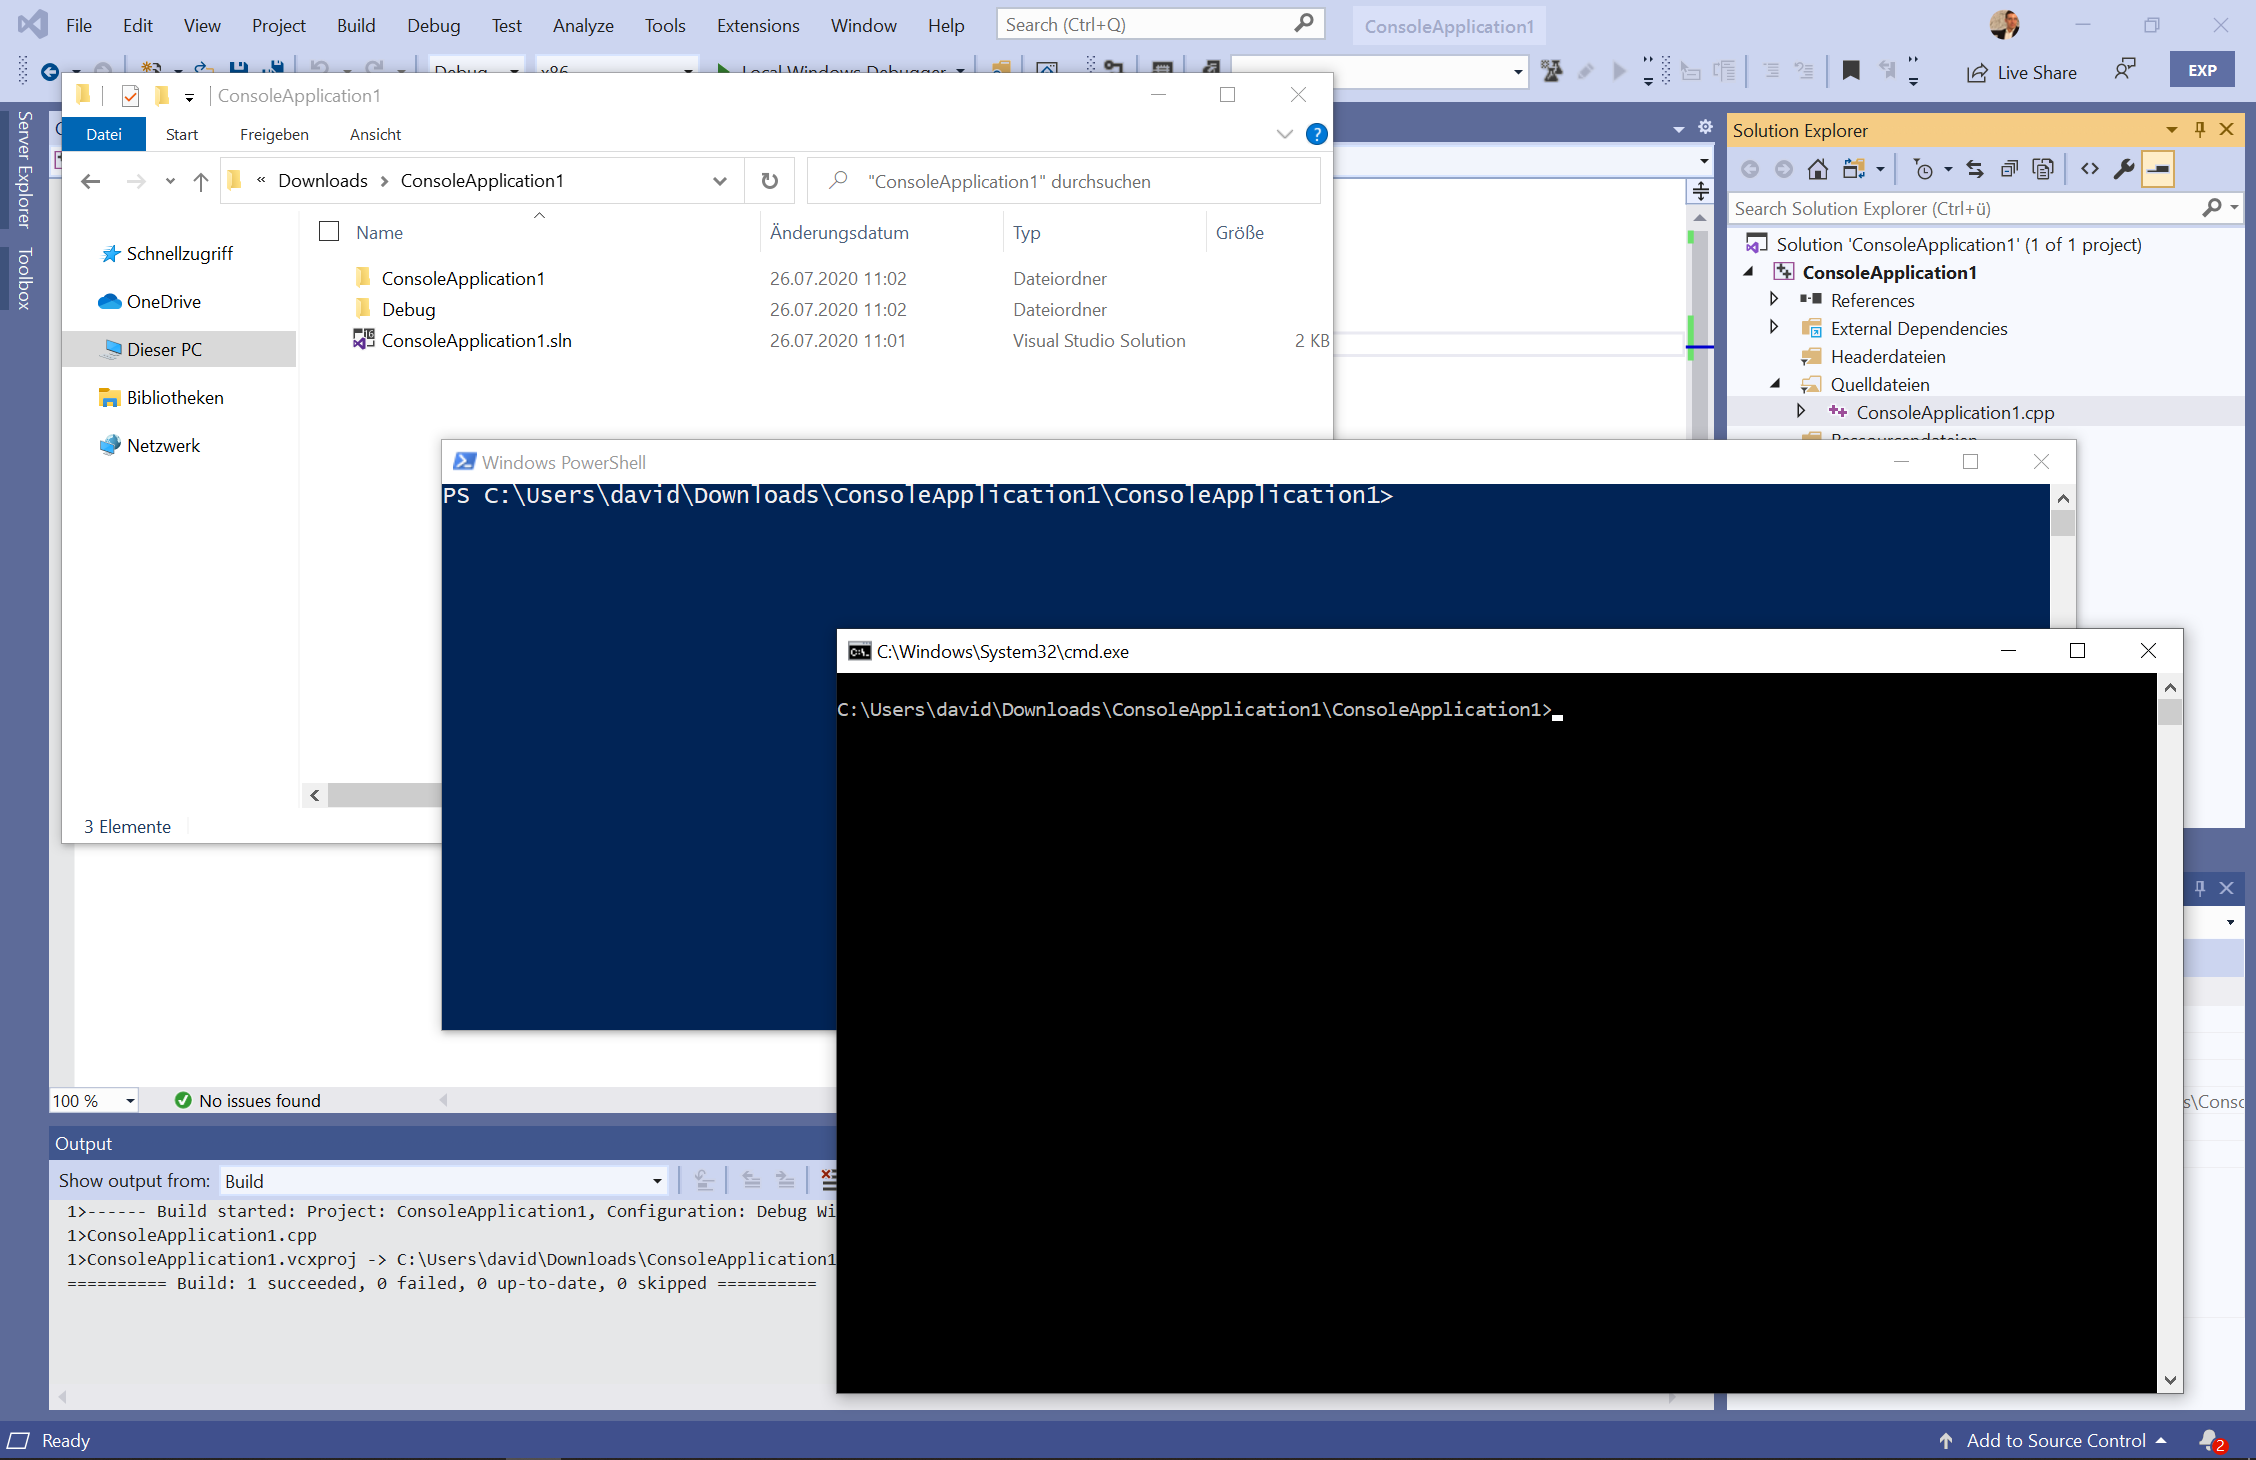Click the Solution Explorer search magnifier icon

coord(2212,207)
